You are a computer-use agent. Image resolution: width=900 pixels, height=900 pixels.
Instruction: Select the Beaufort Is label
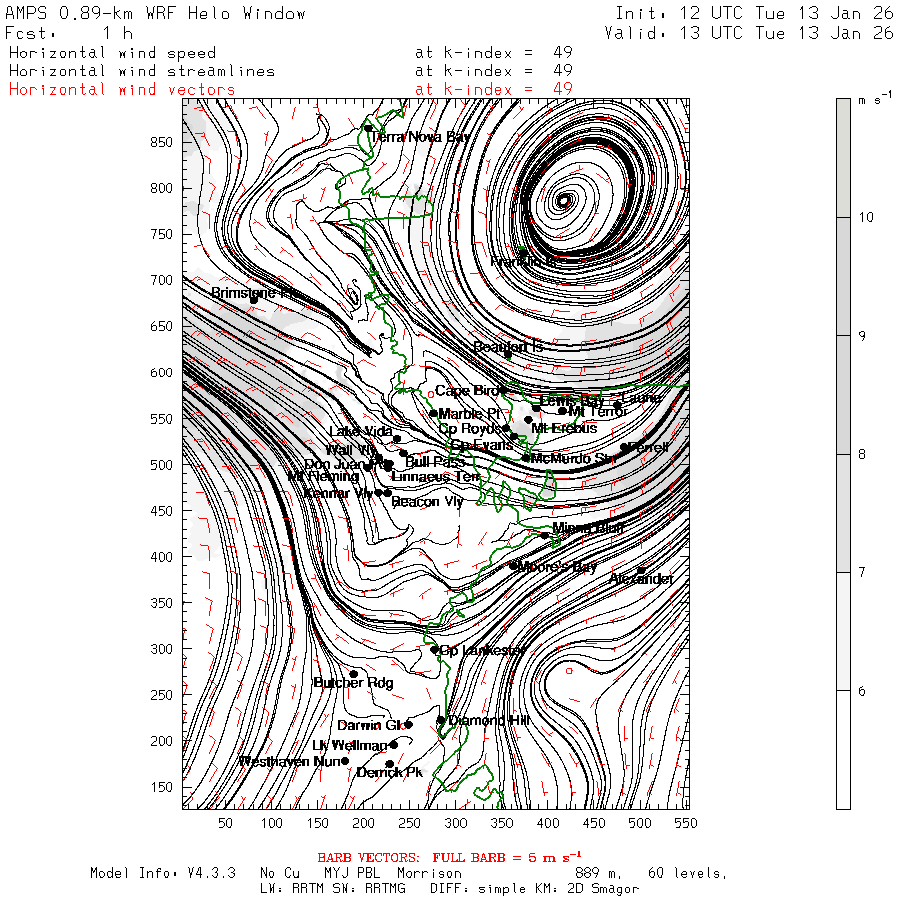pos(508,347)
